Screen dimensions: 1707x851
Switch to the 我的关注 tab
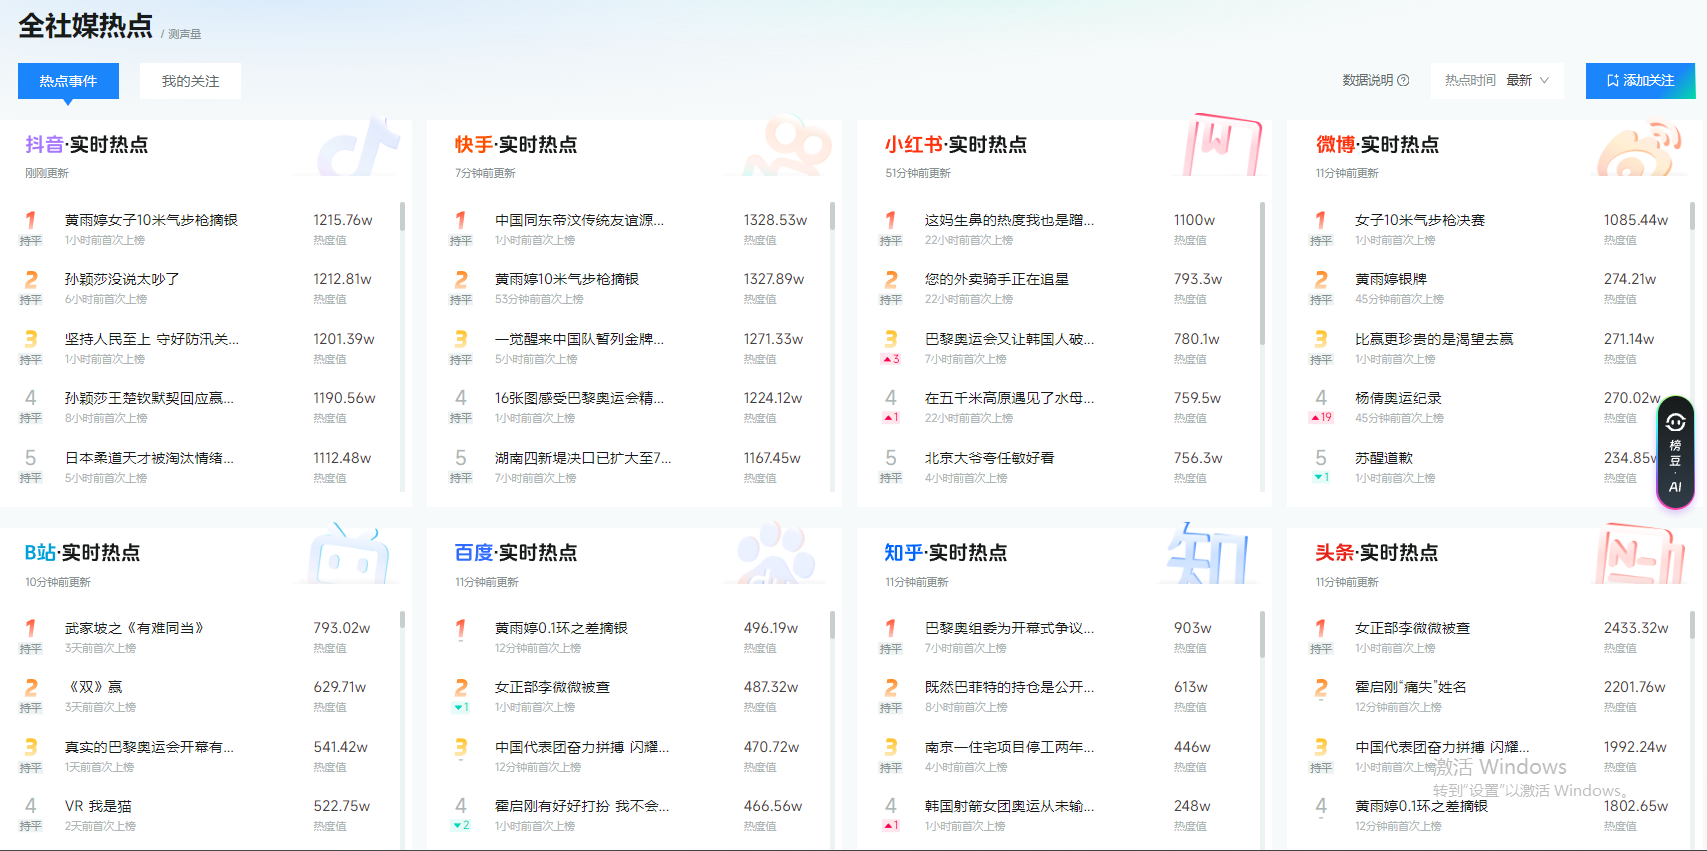[190, 81]
